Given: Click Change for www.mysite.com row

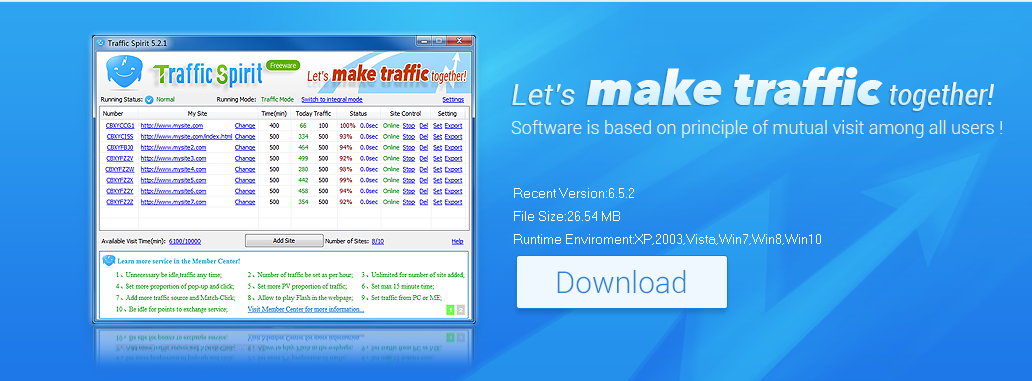Looking at the screenshot, I should point(245,125).
